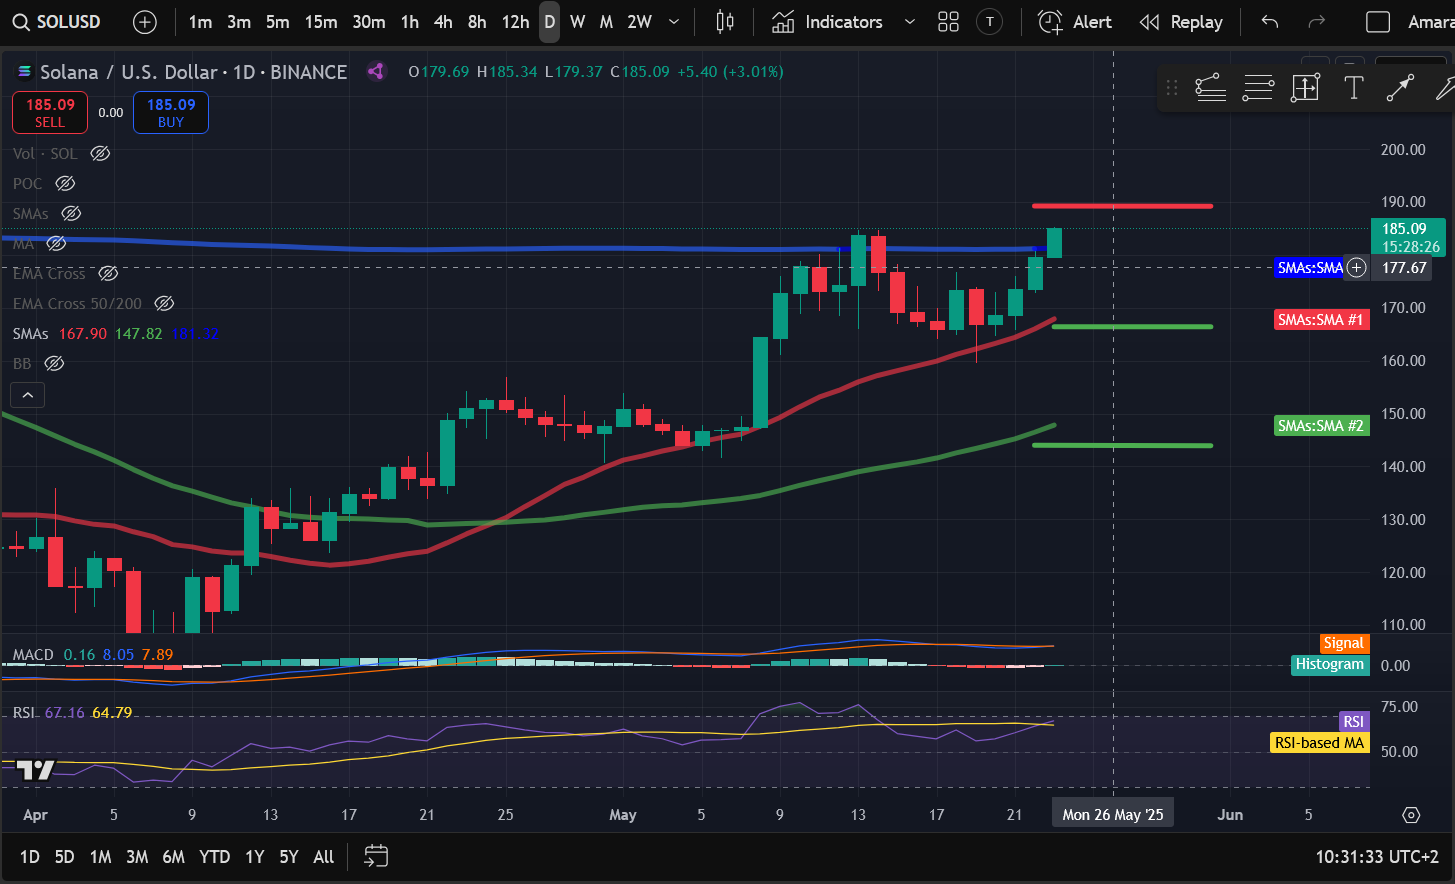1455x884 pixels.
Task: Select the 4h timeframe
Action: [443, 22]
